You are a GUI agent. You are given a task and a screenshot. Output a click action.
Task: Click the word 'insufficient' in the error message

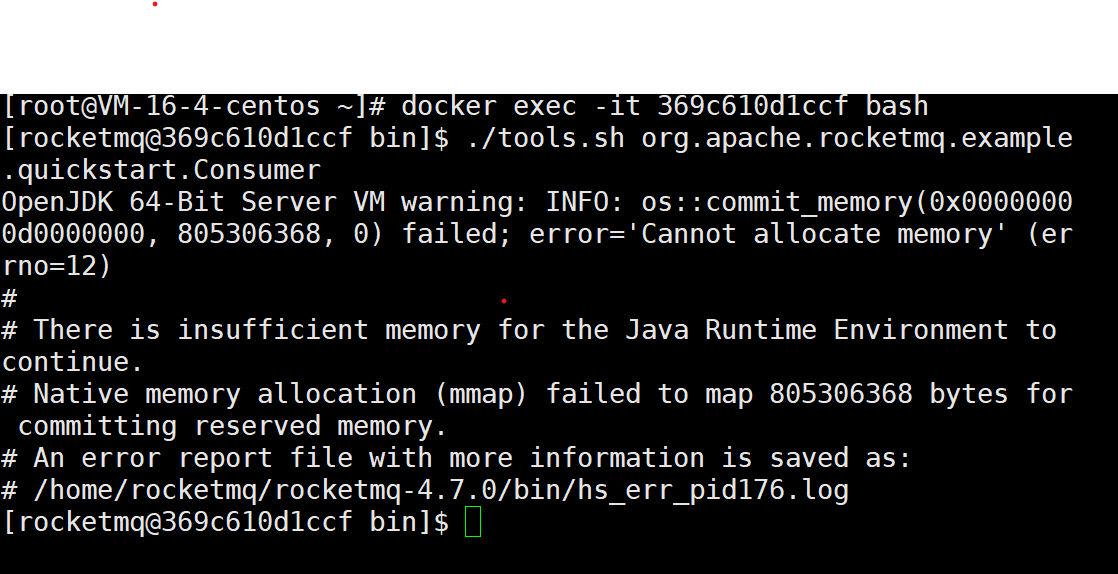[272, 329]
